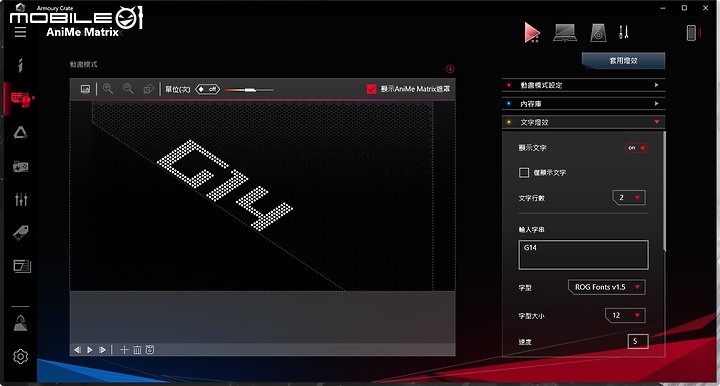Open the User Center profile sidebar icon

(x=20, y=323)
